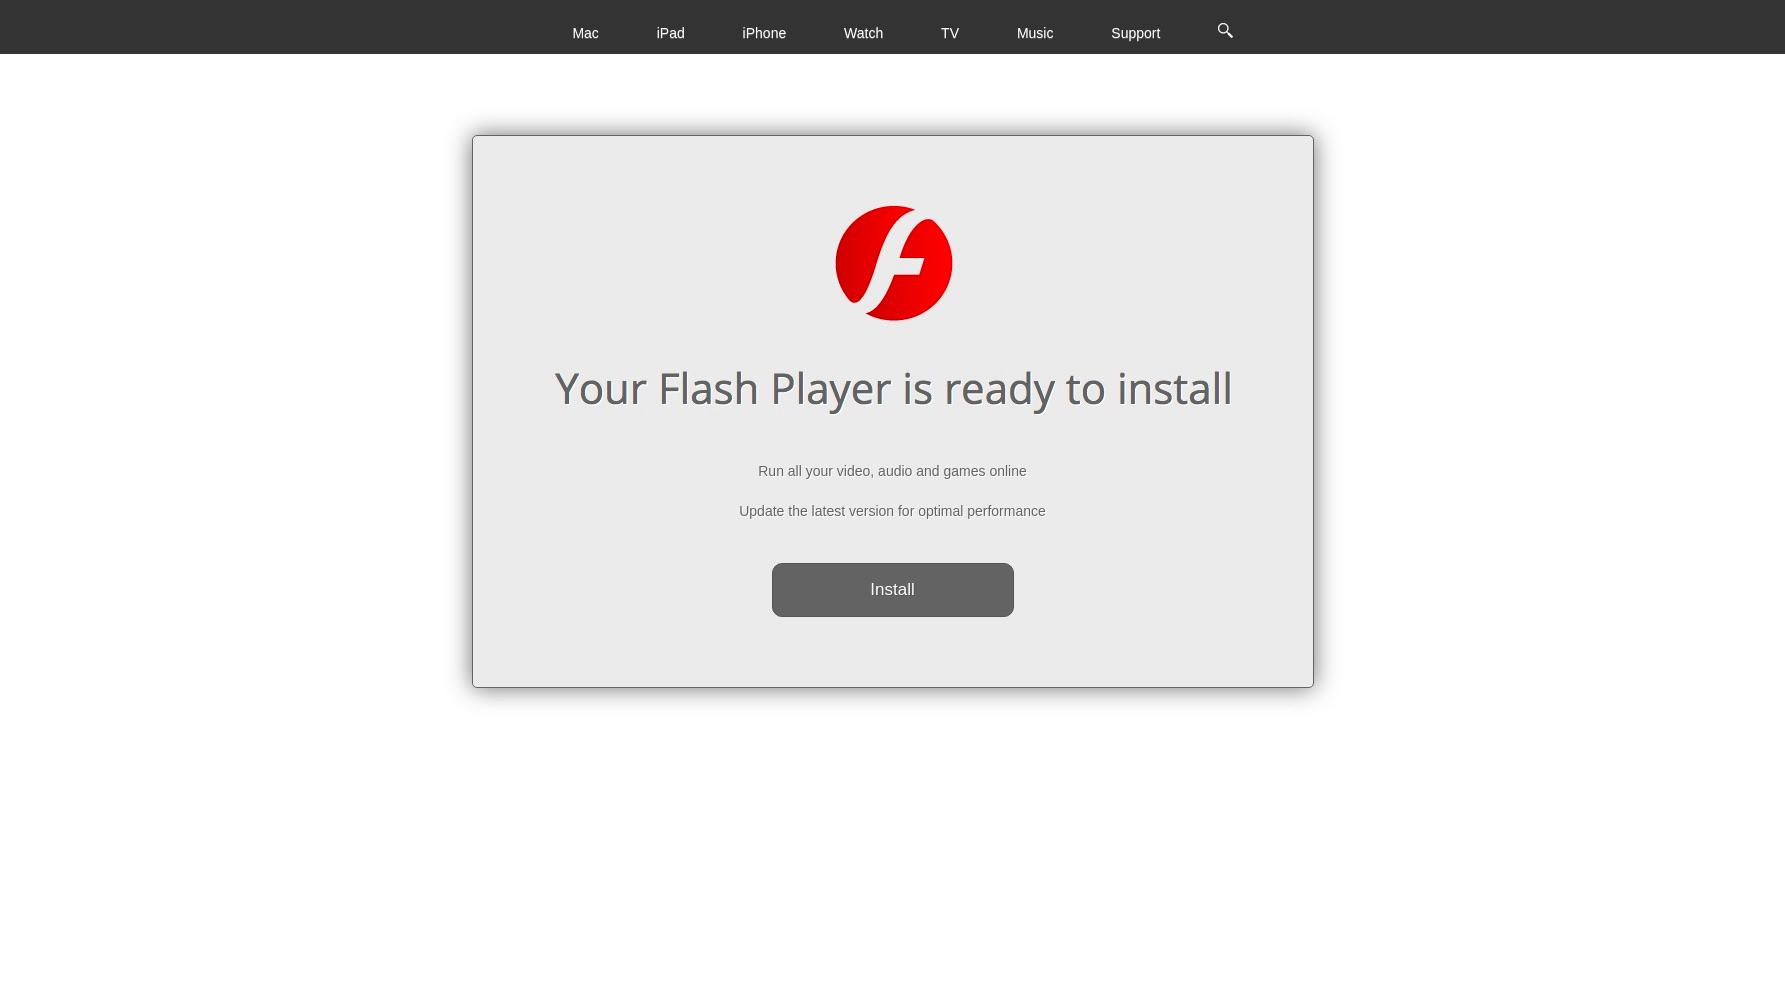Click the word 'Flash' in the heading
The height and width of the screenshot is (993, 1785).
coord(708,388)
